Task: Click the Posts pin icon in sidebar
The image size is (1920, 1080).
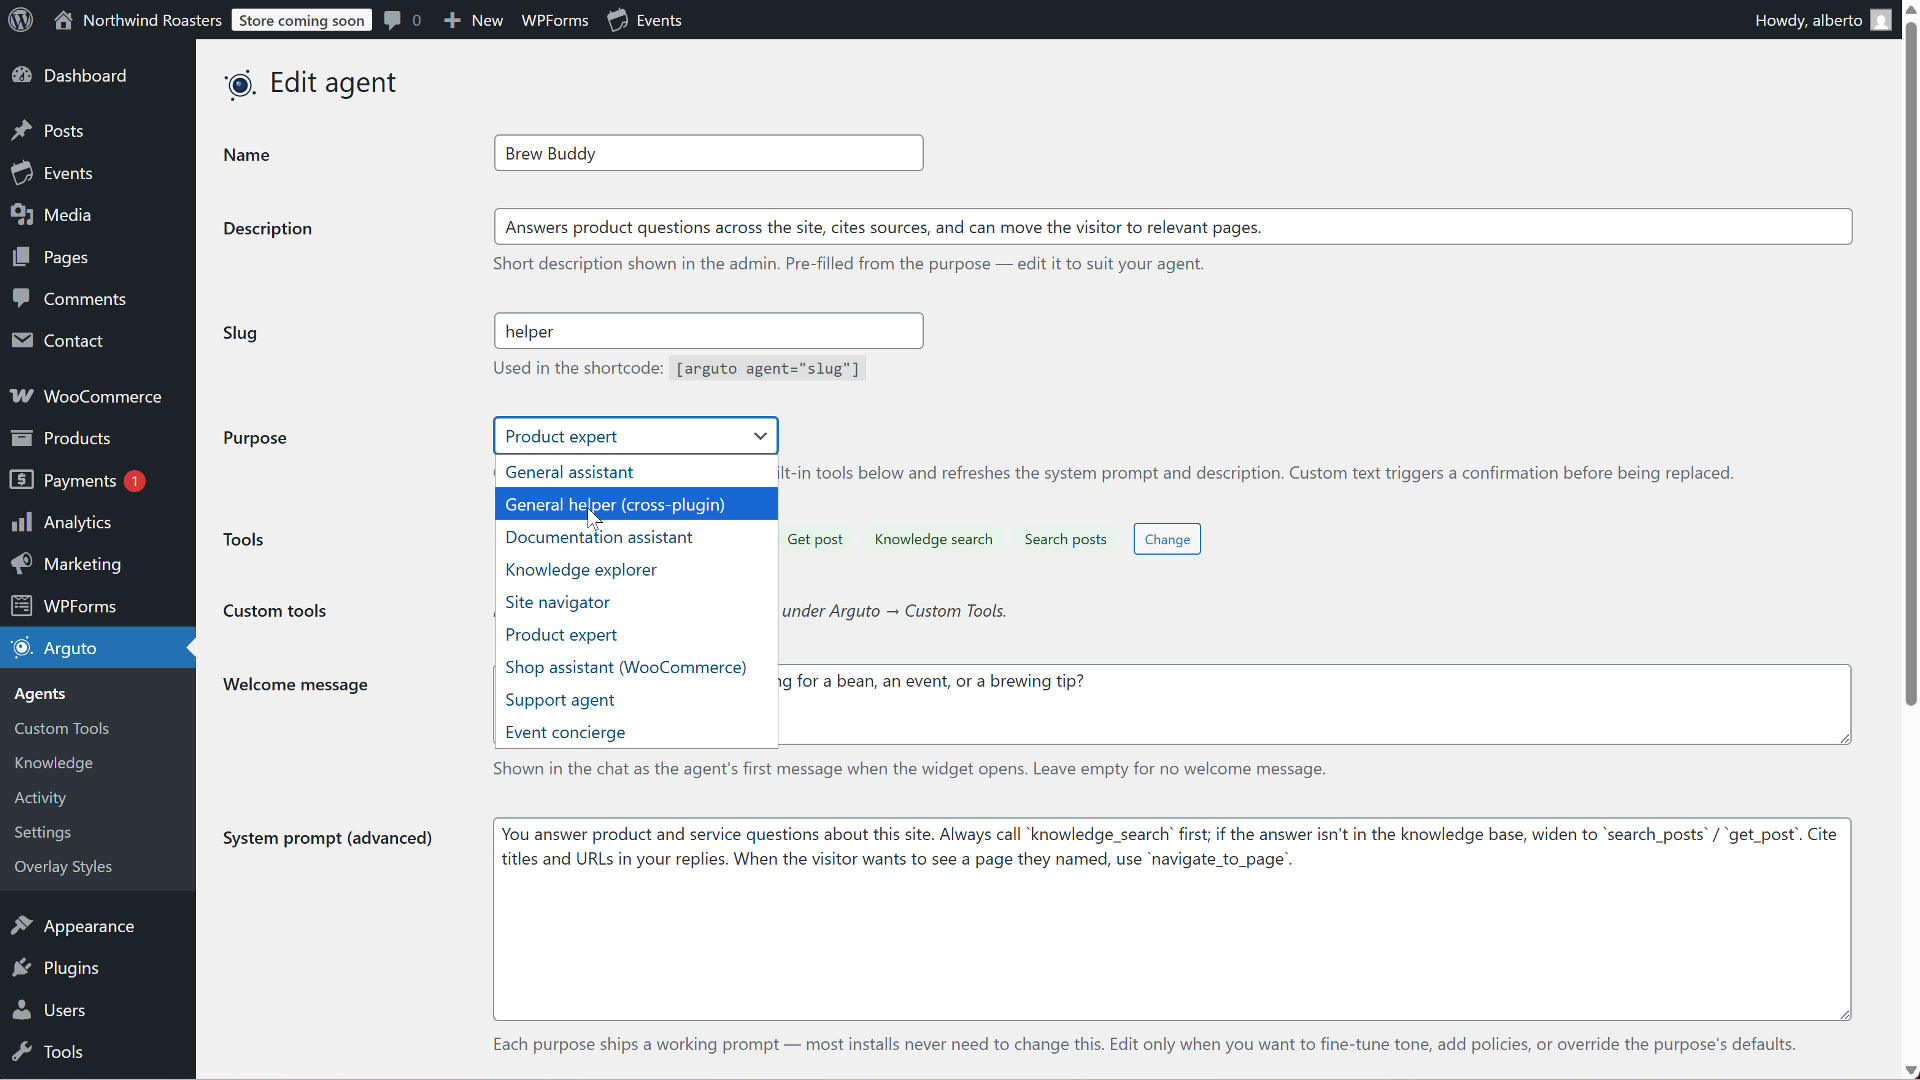Action: [x=22, y=131]
